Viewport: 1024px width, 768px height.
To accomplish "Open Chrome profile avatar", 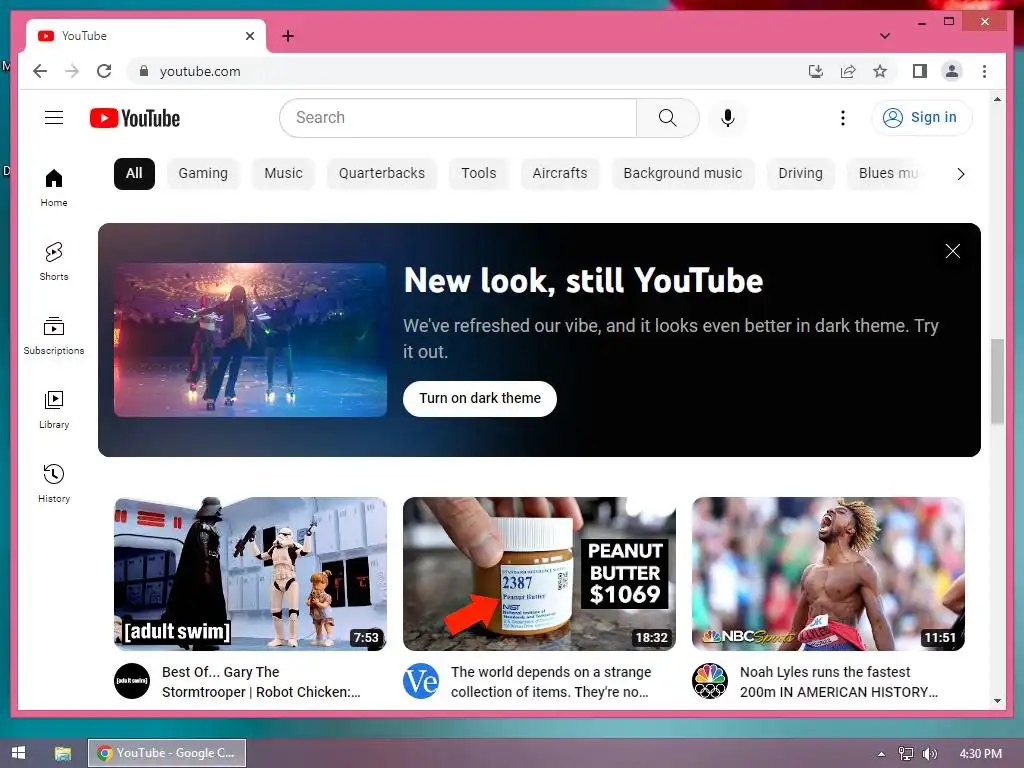I will coord(952,71).
